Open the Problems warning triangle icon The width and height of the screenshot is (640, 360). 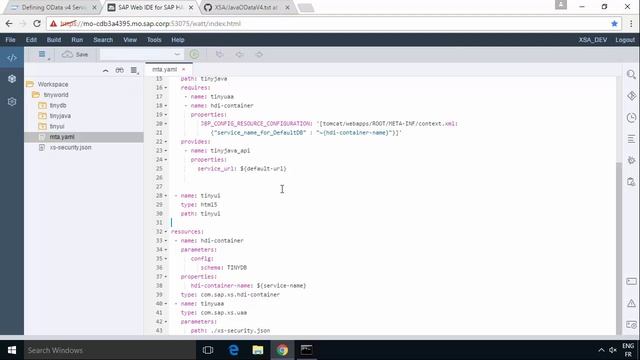tap(631, 303)
